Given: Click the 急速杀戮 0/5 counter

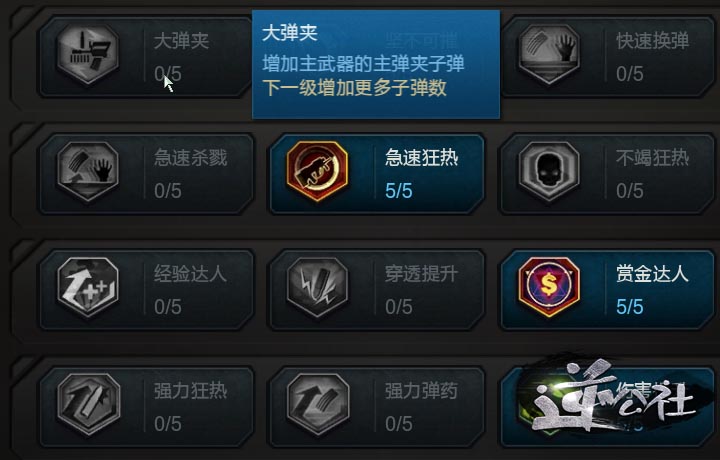Looking at the screenshot, I should coord(168,191).
